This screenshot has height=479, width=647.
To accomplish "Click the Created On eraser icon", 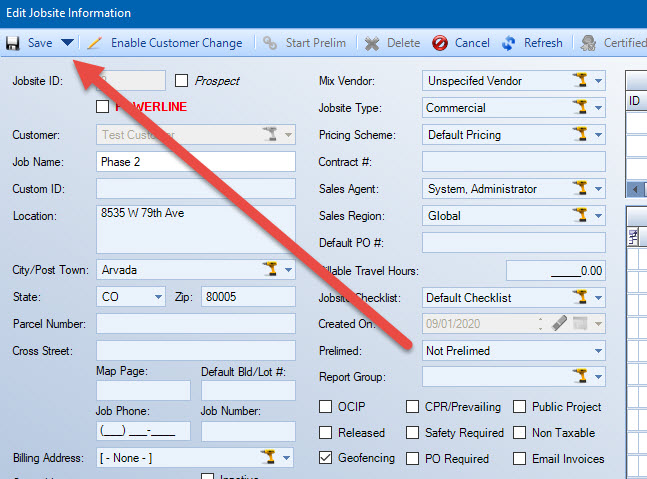I will (x=560, y=323).
